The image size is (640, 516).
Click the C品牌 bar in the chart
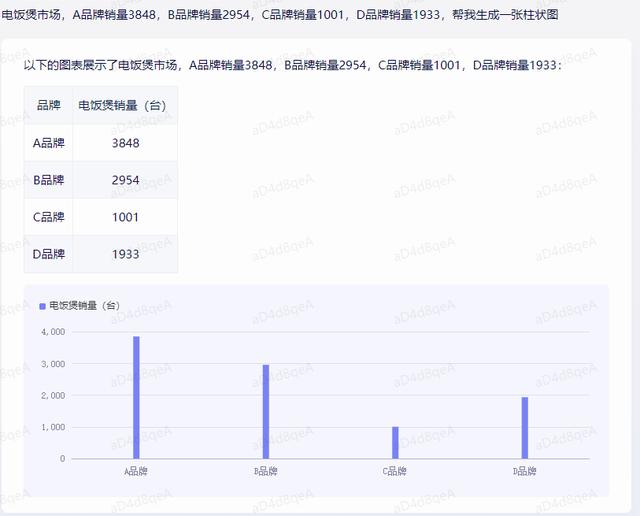pos(395,442)
